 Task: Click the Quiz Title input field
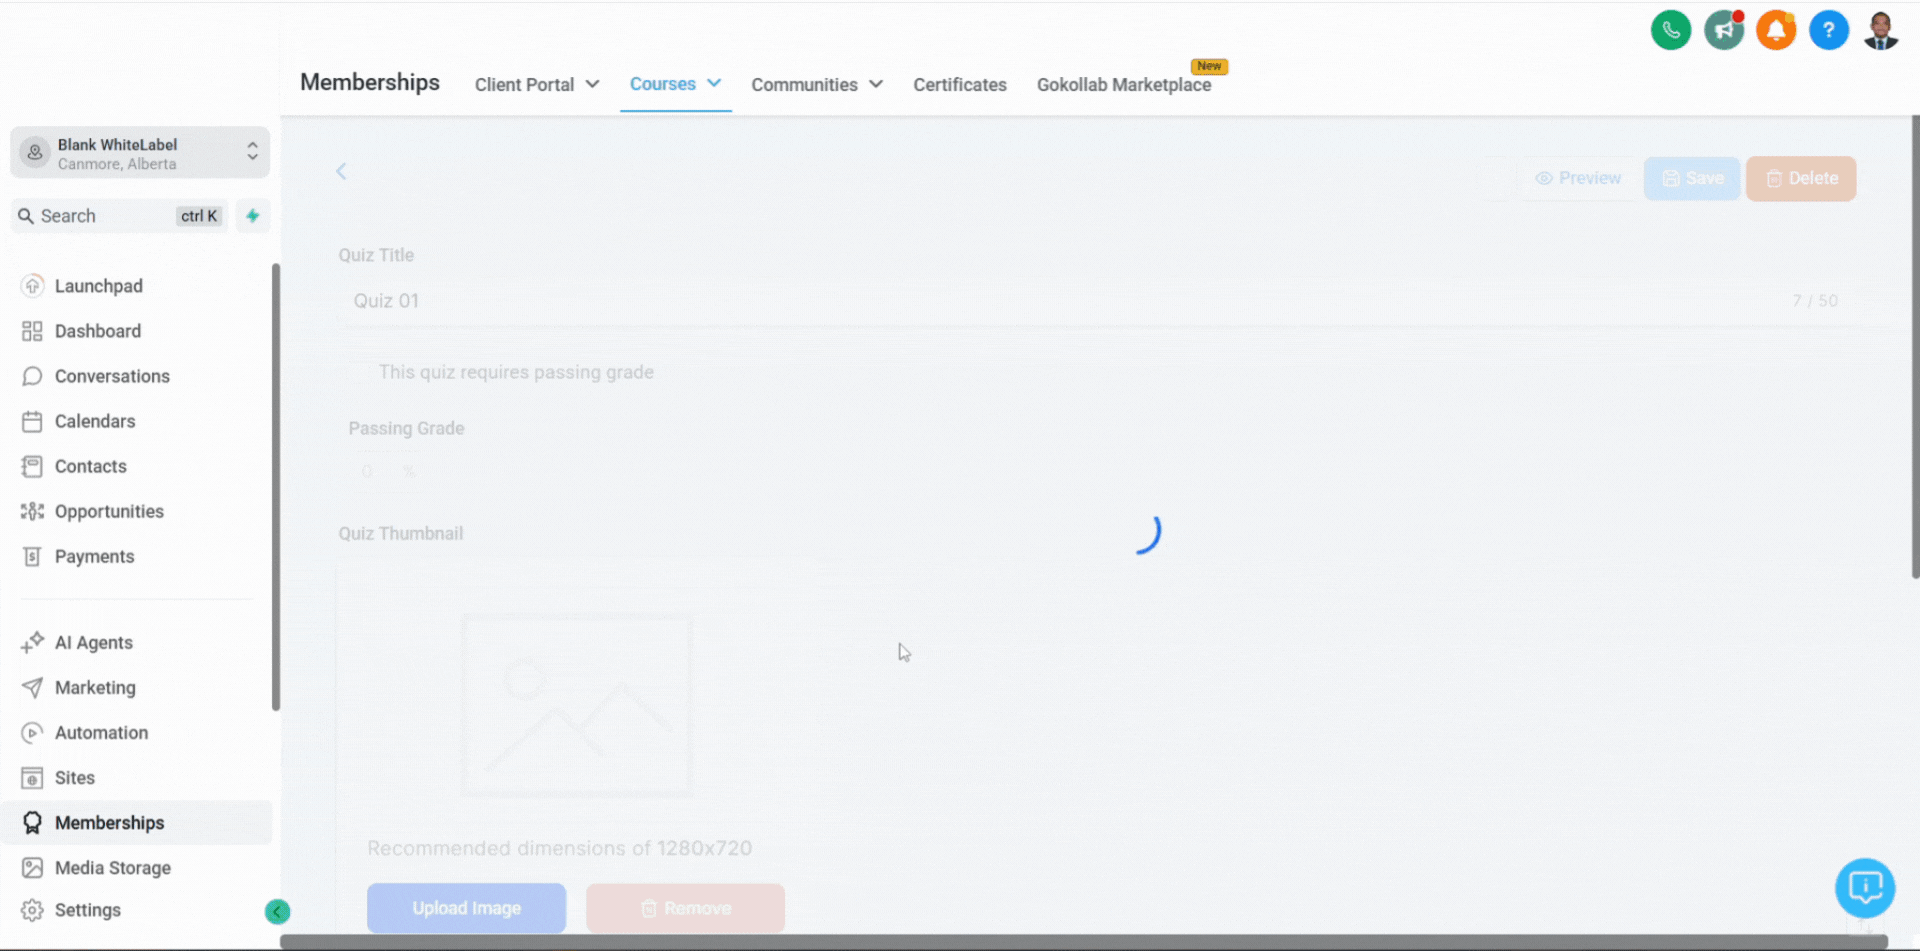1095,301
